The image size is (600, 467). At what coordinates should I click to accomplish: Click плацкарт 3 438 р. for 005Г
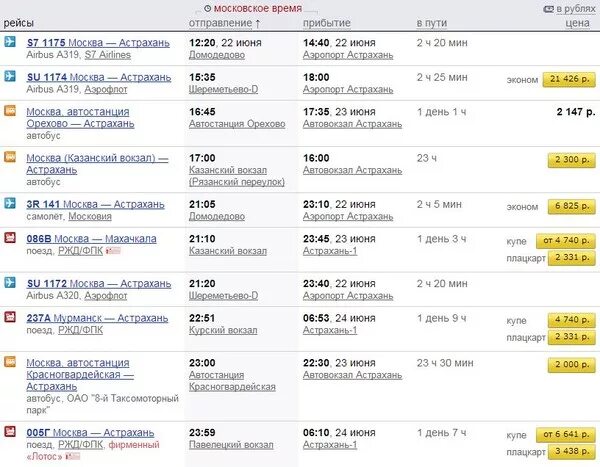tap(572, 452)
